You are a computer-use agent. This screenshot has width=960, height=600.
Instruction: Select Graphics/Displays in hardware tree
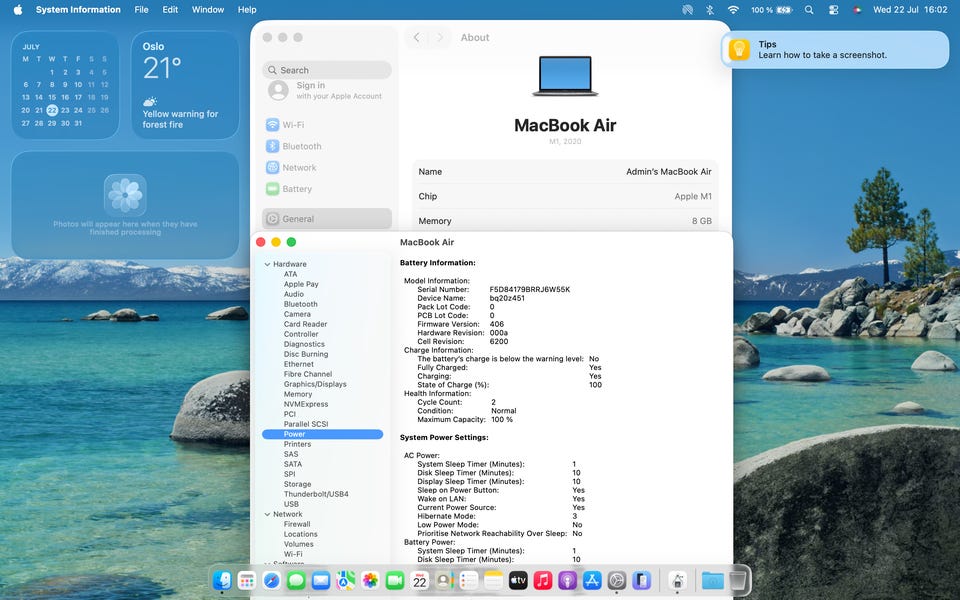(x=315, y=384)
